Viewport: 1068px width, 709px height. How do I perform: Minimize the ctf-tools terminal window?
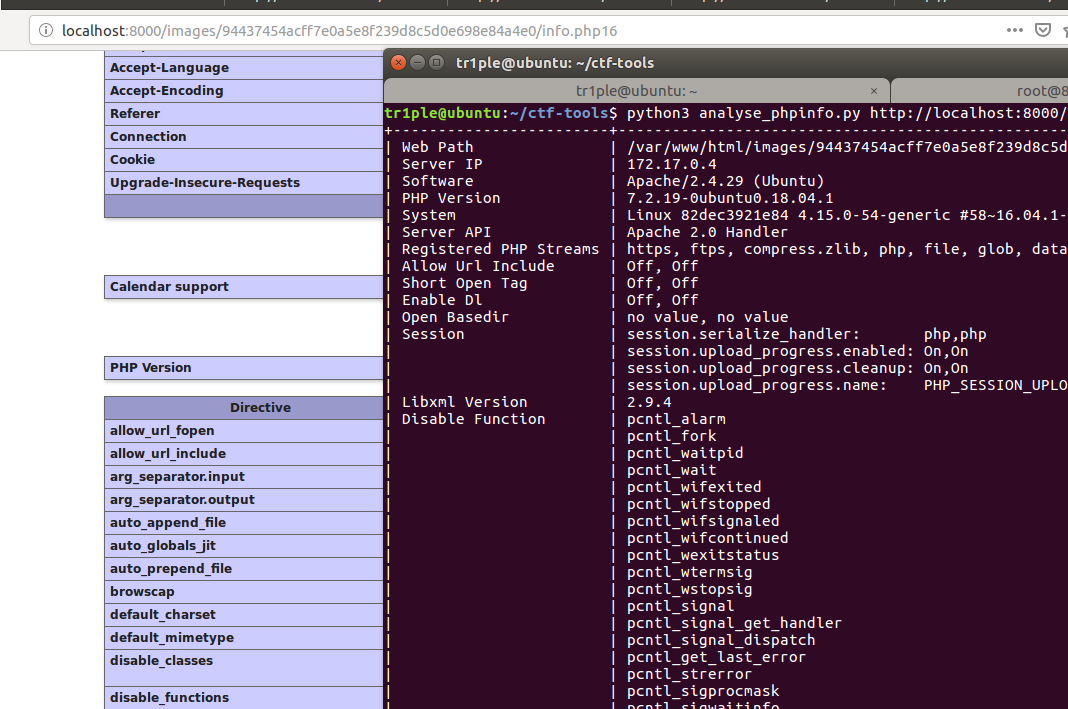point(418,63)
